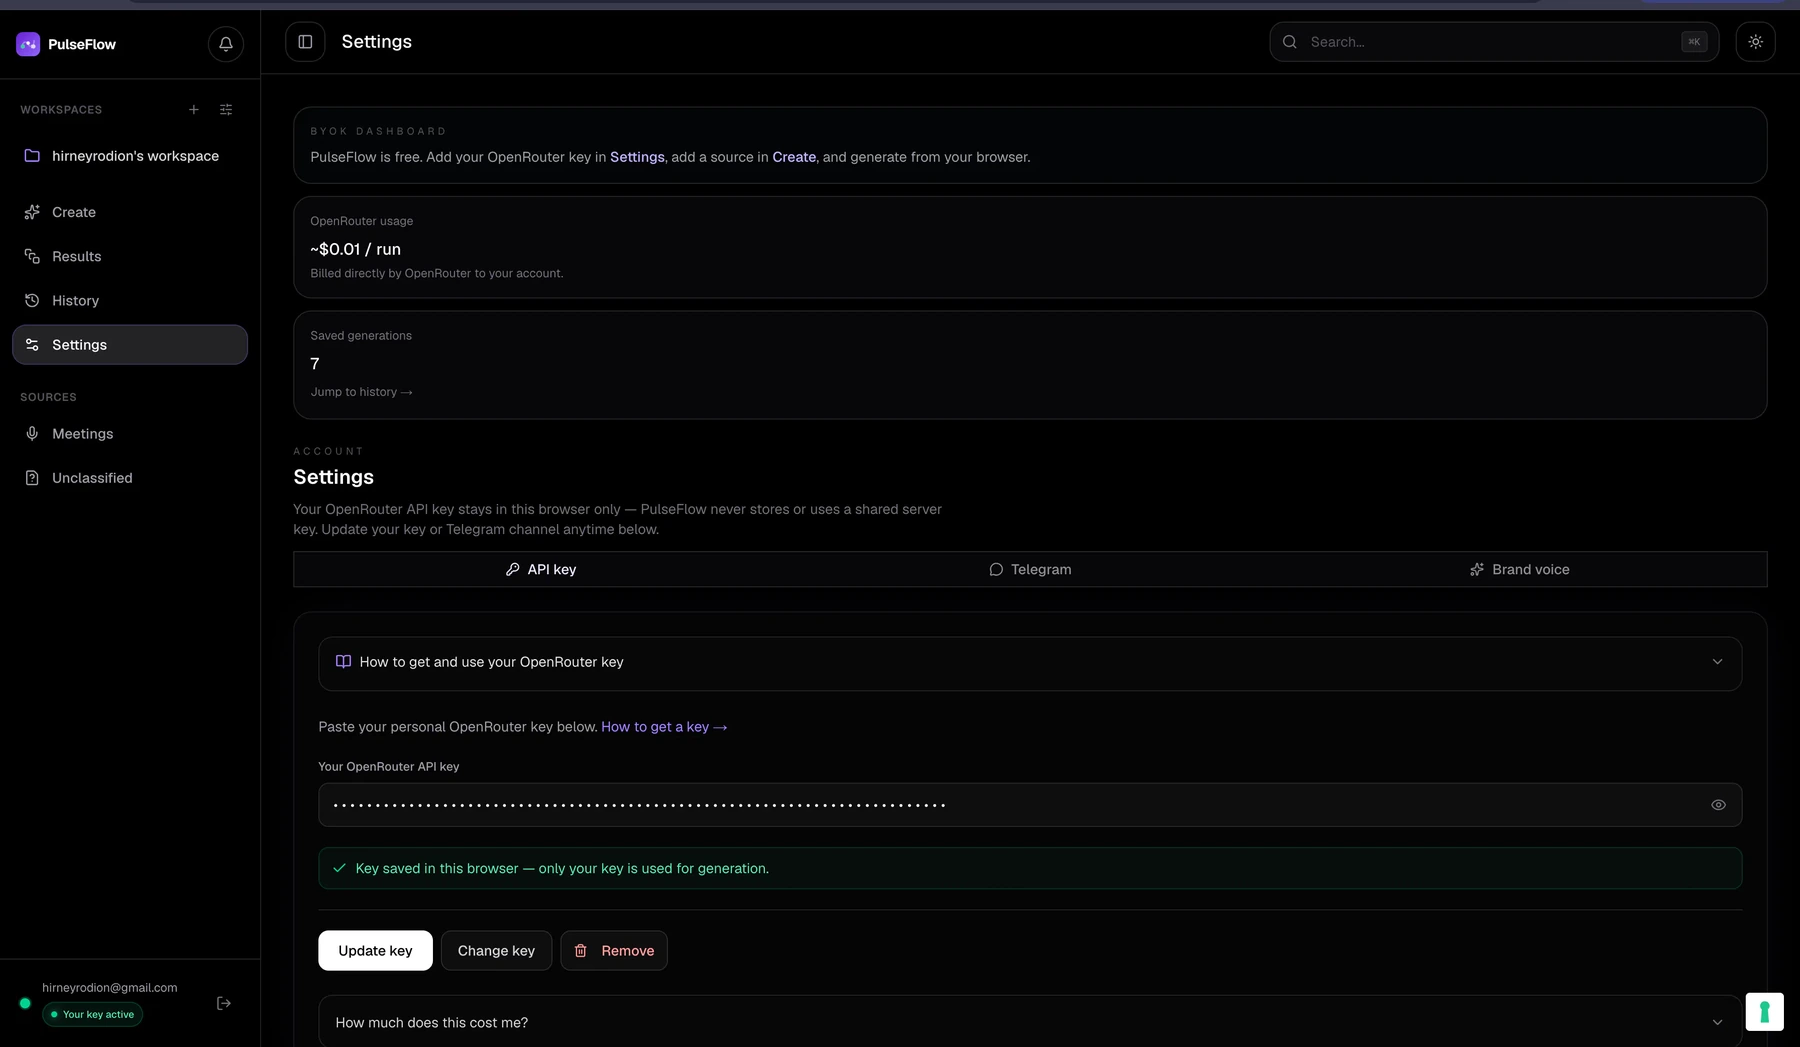Add a new workspace with plus icon

point(194,110)
